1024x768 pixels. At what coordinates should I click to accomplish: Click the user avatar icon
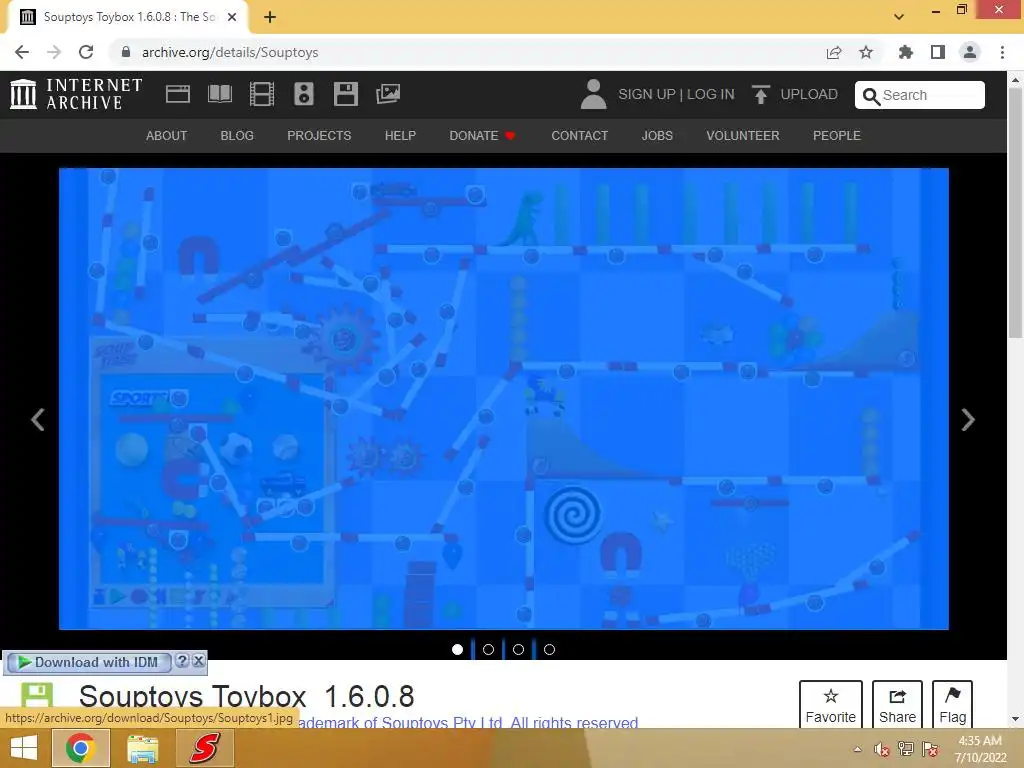tap(593, 94)
